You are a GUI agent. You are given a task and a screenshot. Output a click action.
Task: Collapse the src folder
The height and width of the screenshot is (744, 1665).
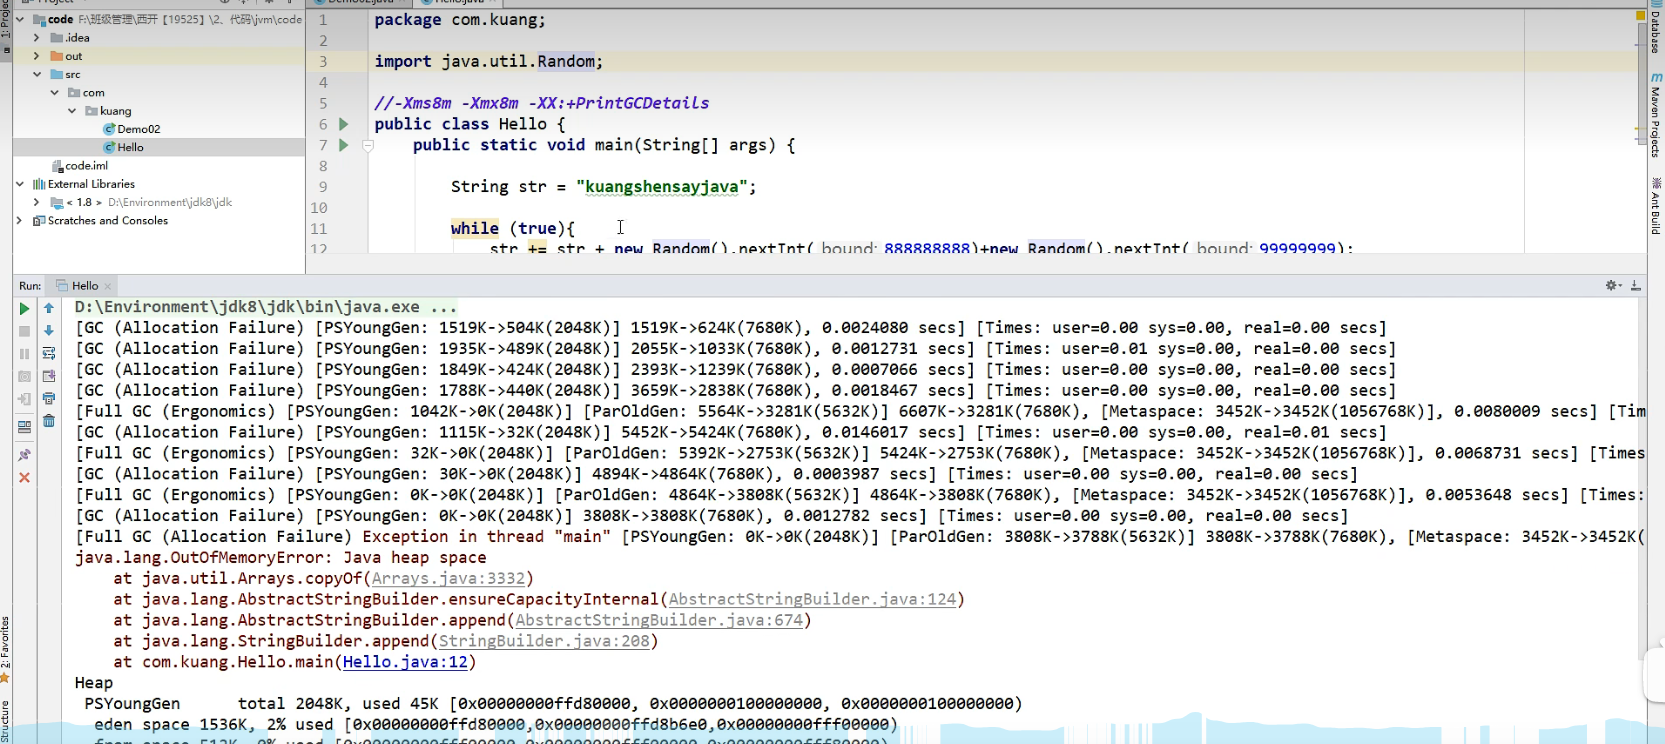37,74
